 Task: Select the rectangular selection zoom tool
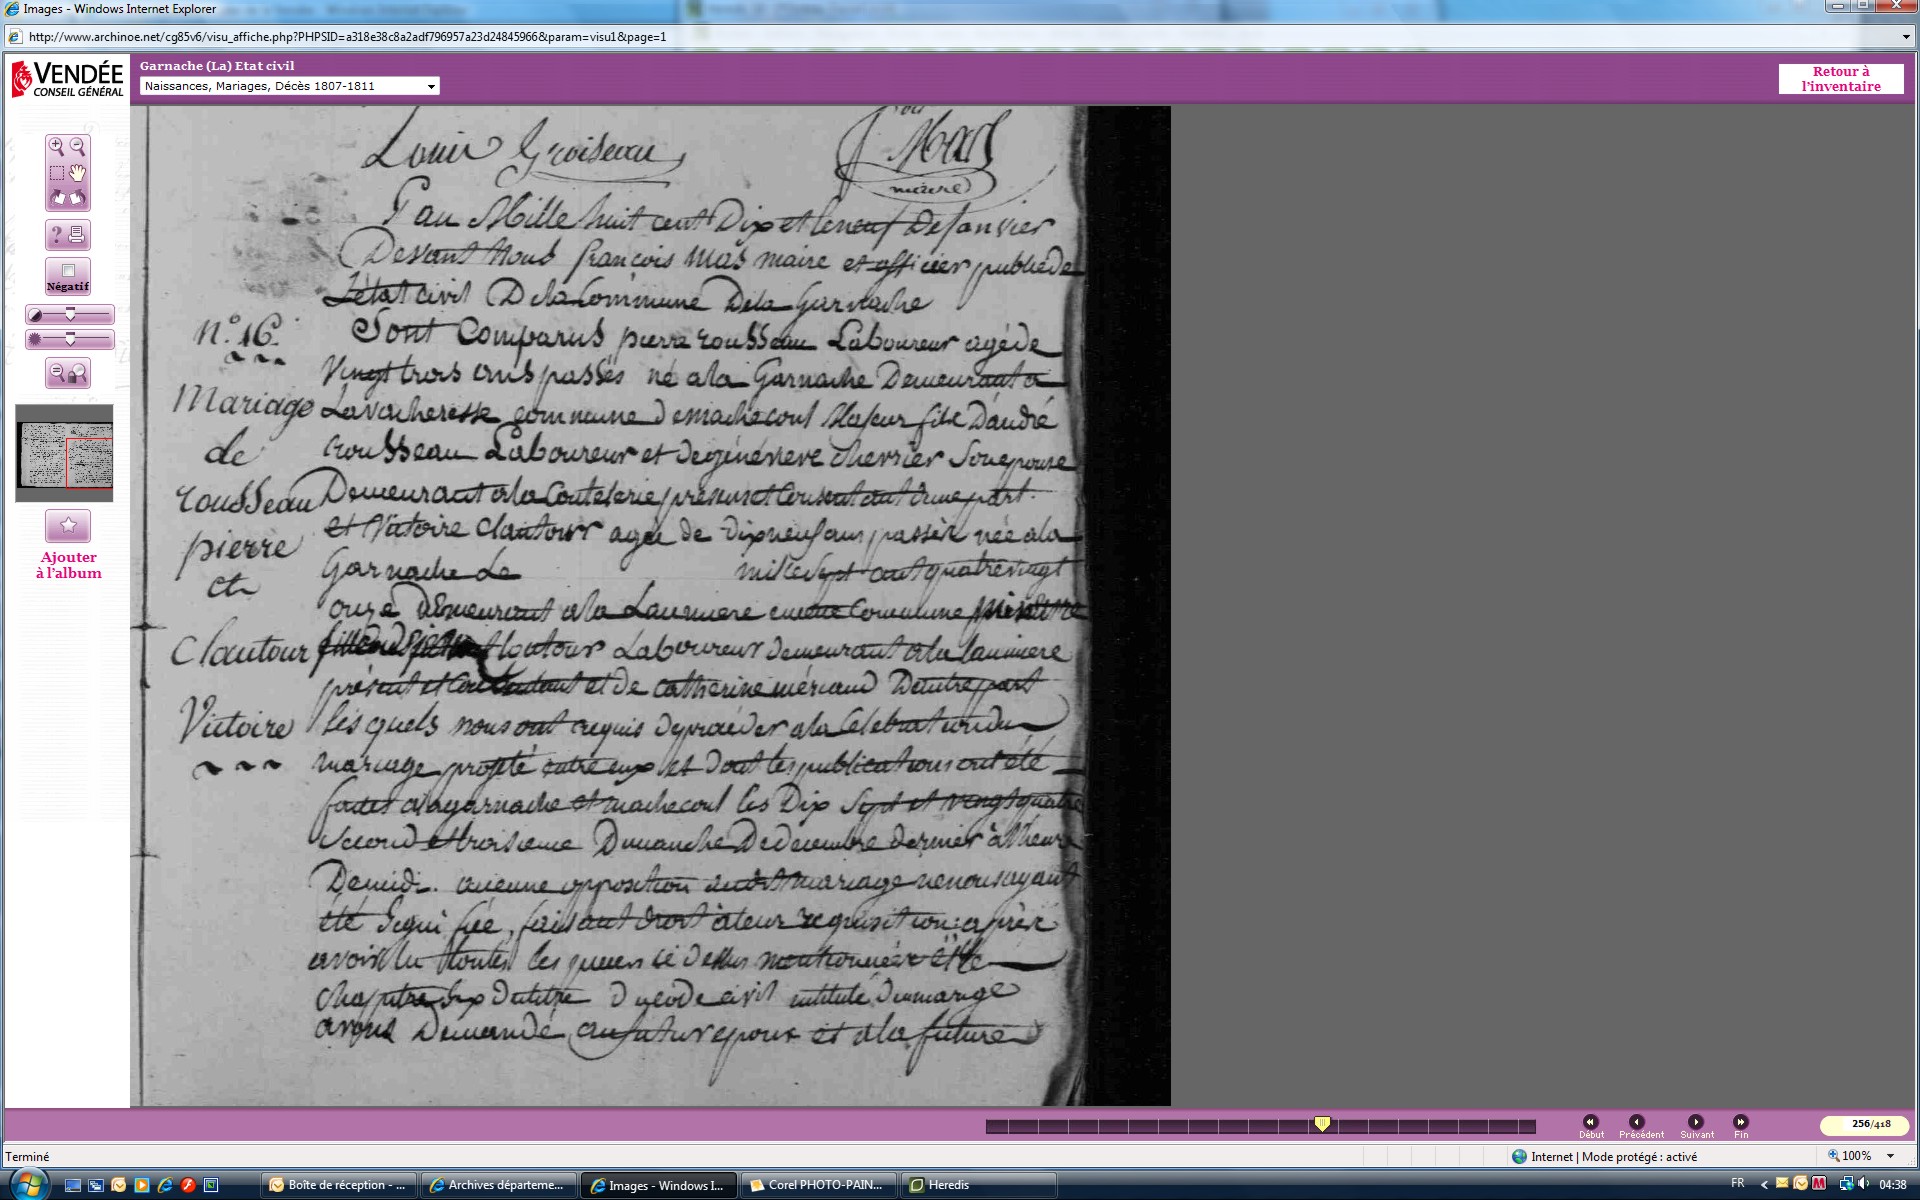tap(56, 173)
